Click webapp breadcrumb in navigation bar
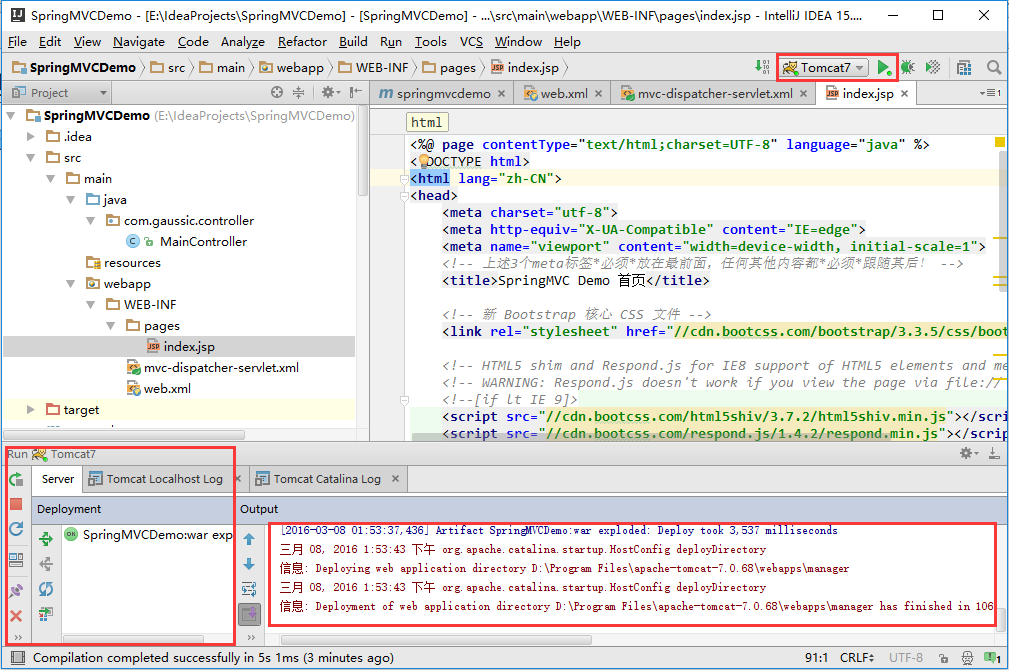 pos(300,68)
